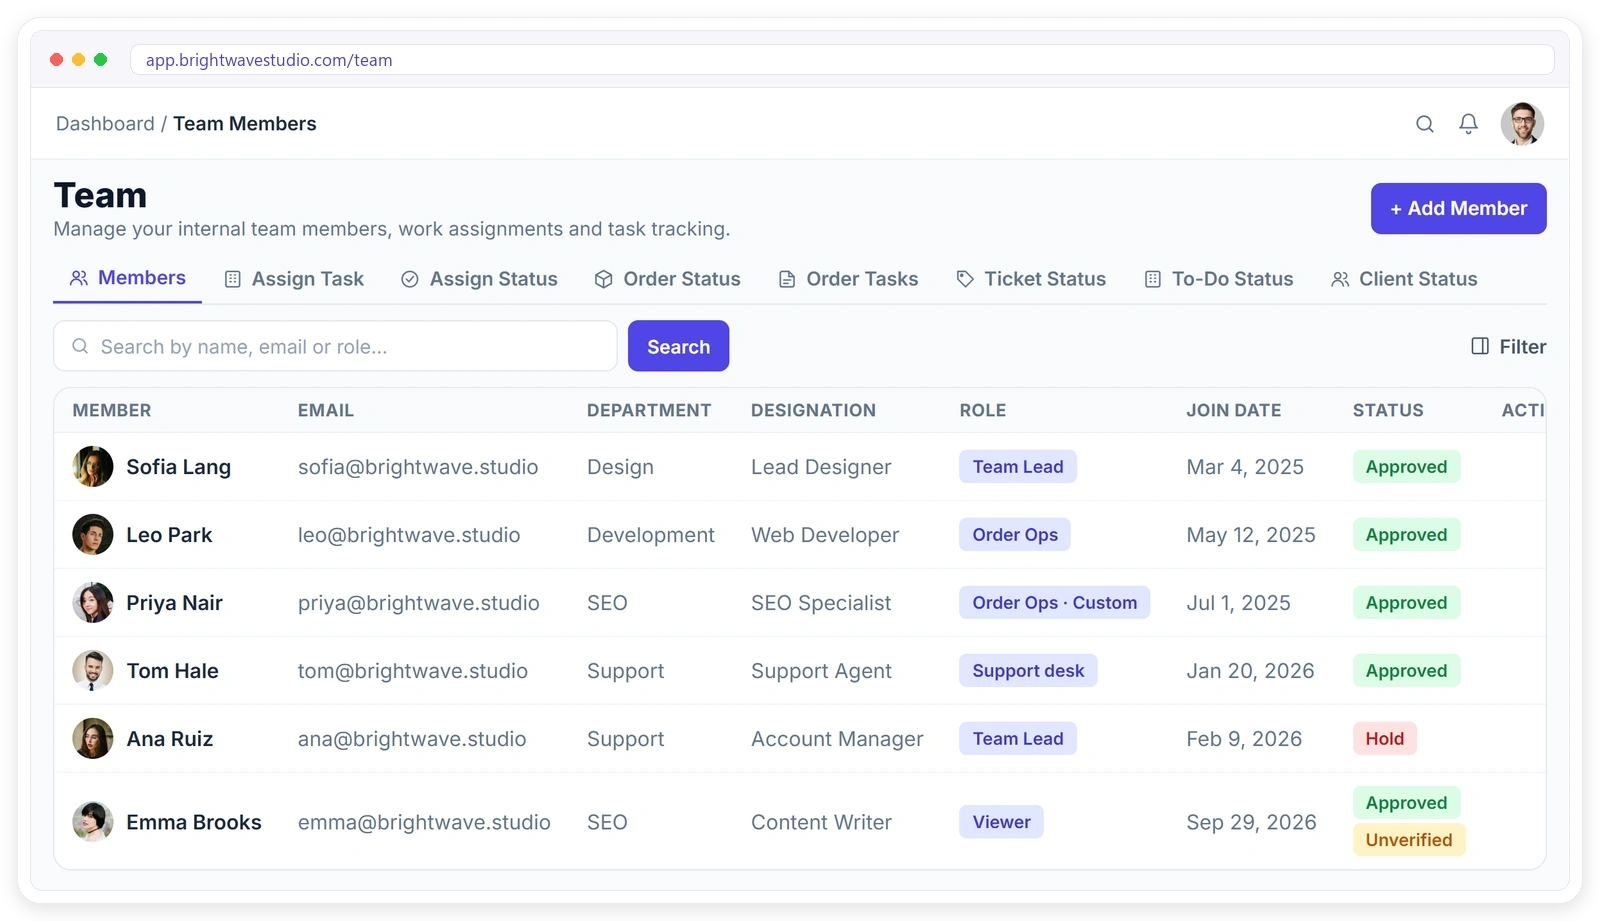The width and height of the screenshot is (1600, 921).
Task: Switch to the Members tab
Action: click(x=127, y=278)
